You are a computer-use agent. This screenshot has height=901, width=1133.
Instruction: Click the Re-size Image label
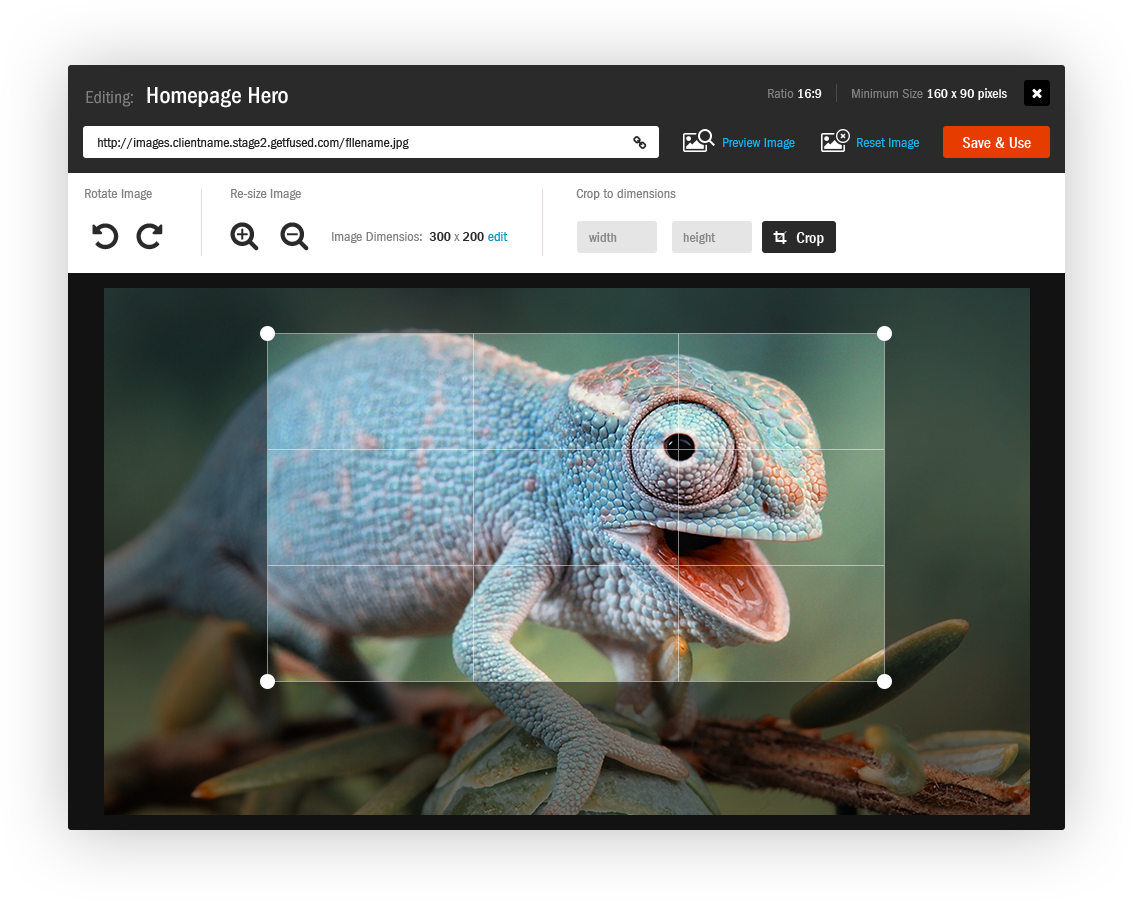tap(265, 194)
